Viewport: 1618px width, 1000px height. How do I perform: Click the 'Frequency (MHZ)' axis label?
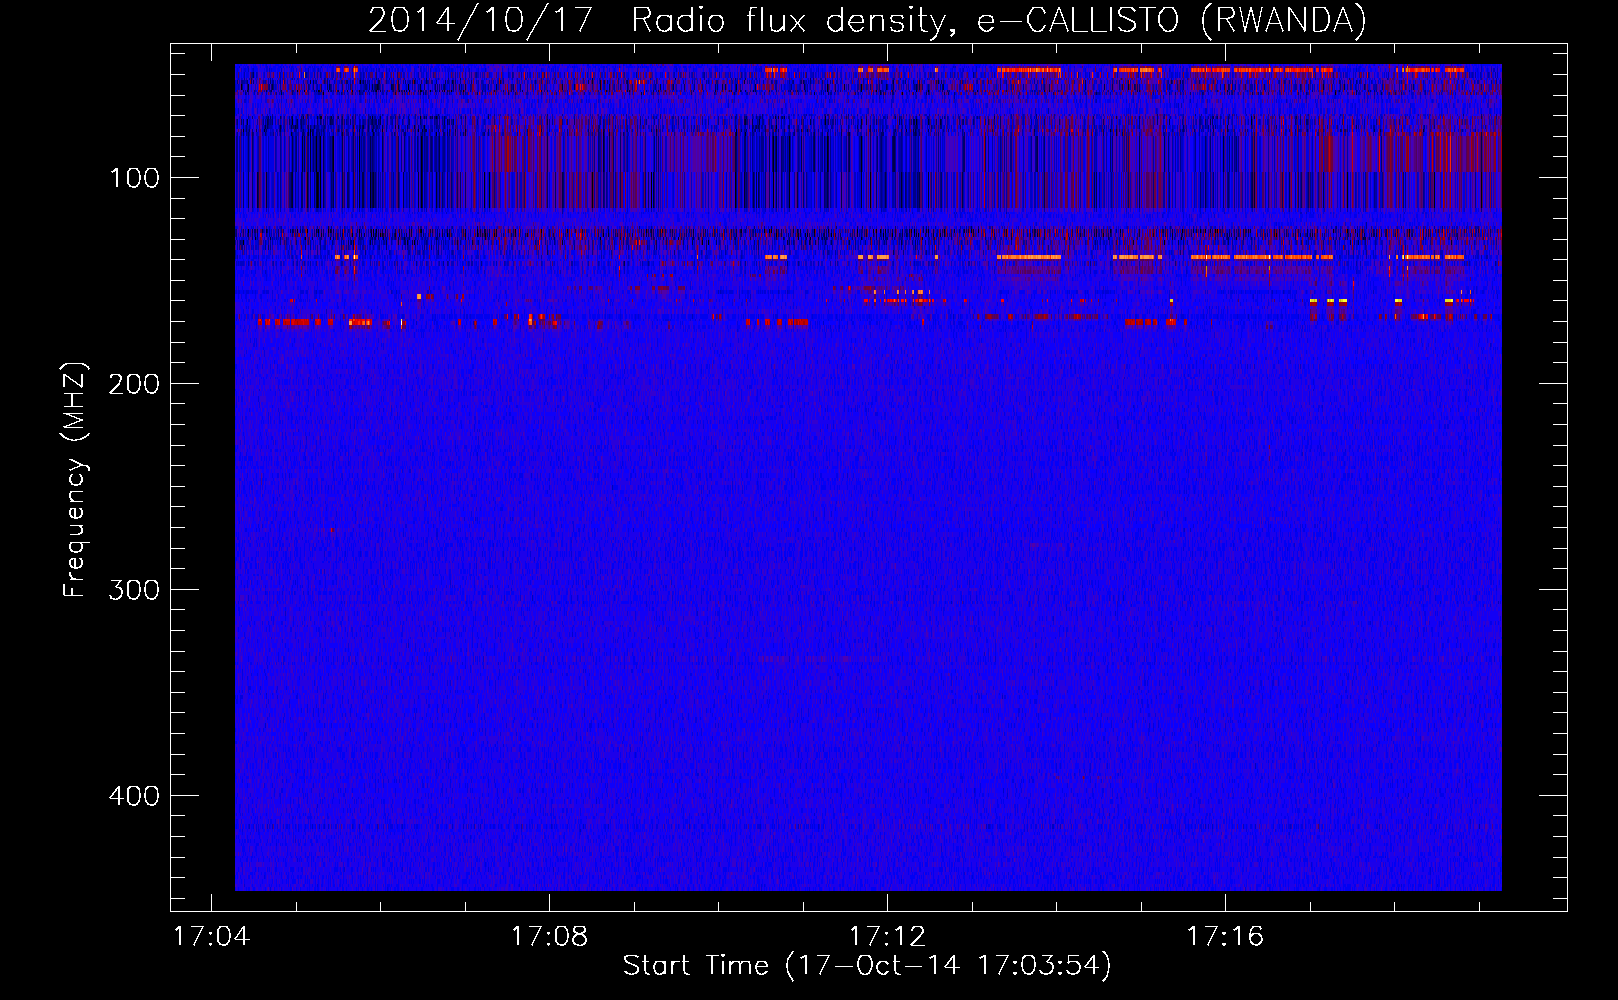tap(75, 480)
